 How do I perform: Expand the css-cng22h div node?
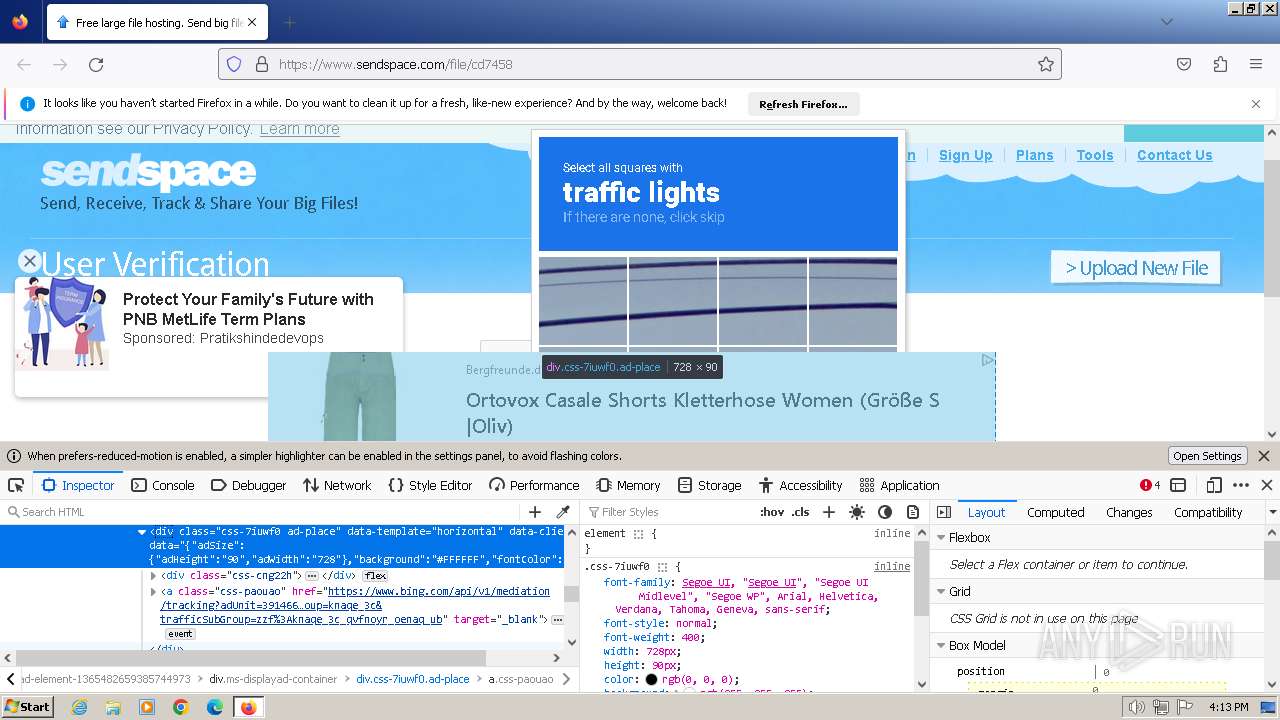pyautogui.click(x=153, y=576)
